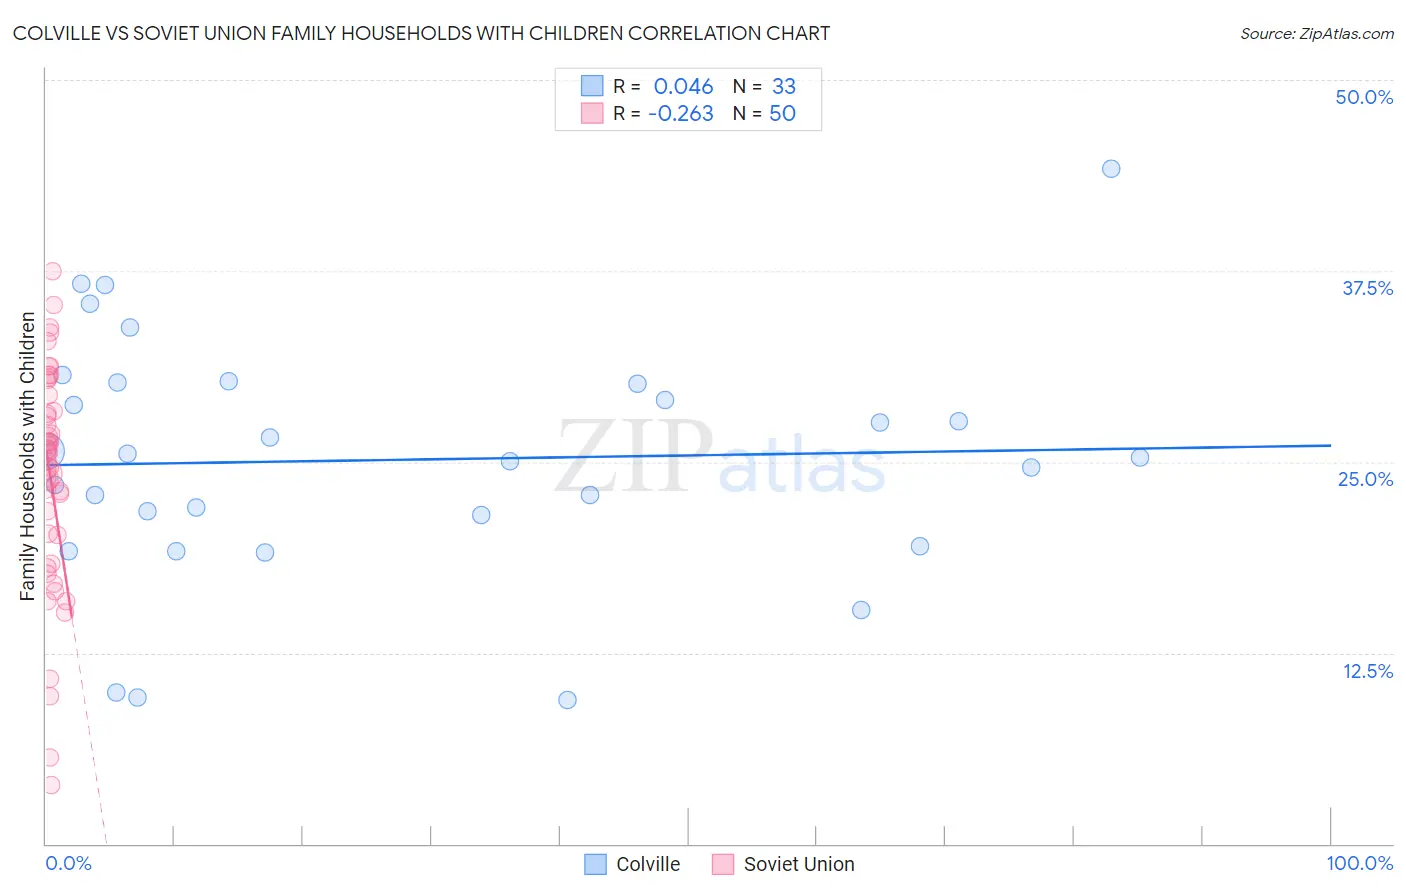Toggle the Soviet Union series label in legend

(799, 864)
